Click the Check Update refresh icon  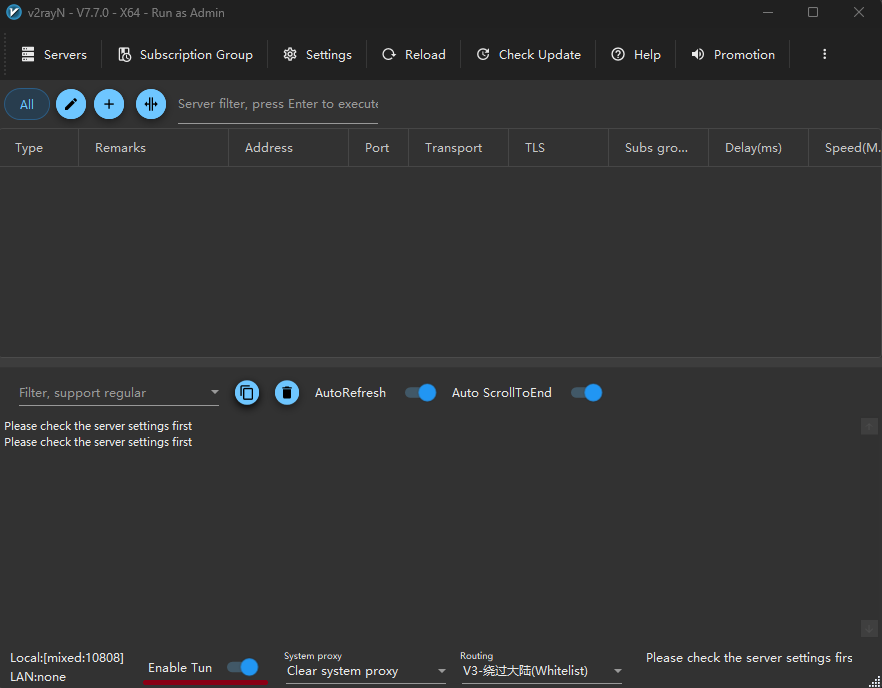483,55
